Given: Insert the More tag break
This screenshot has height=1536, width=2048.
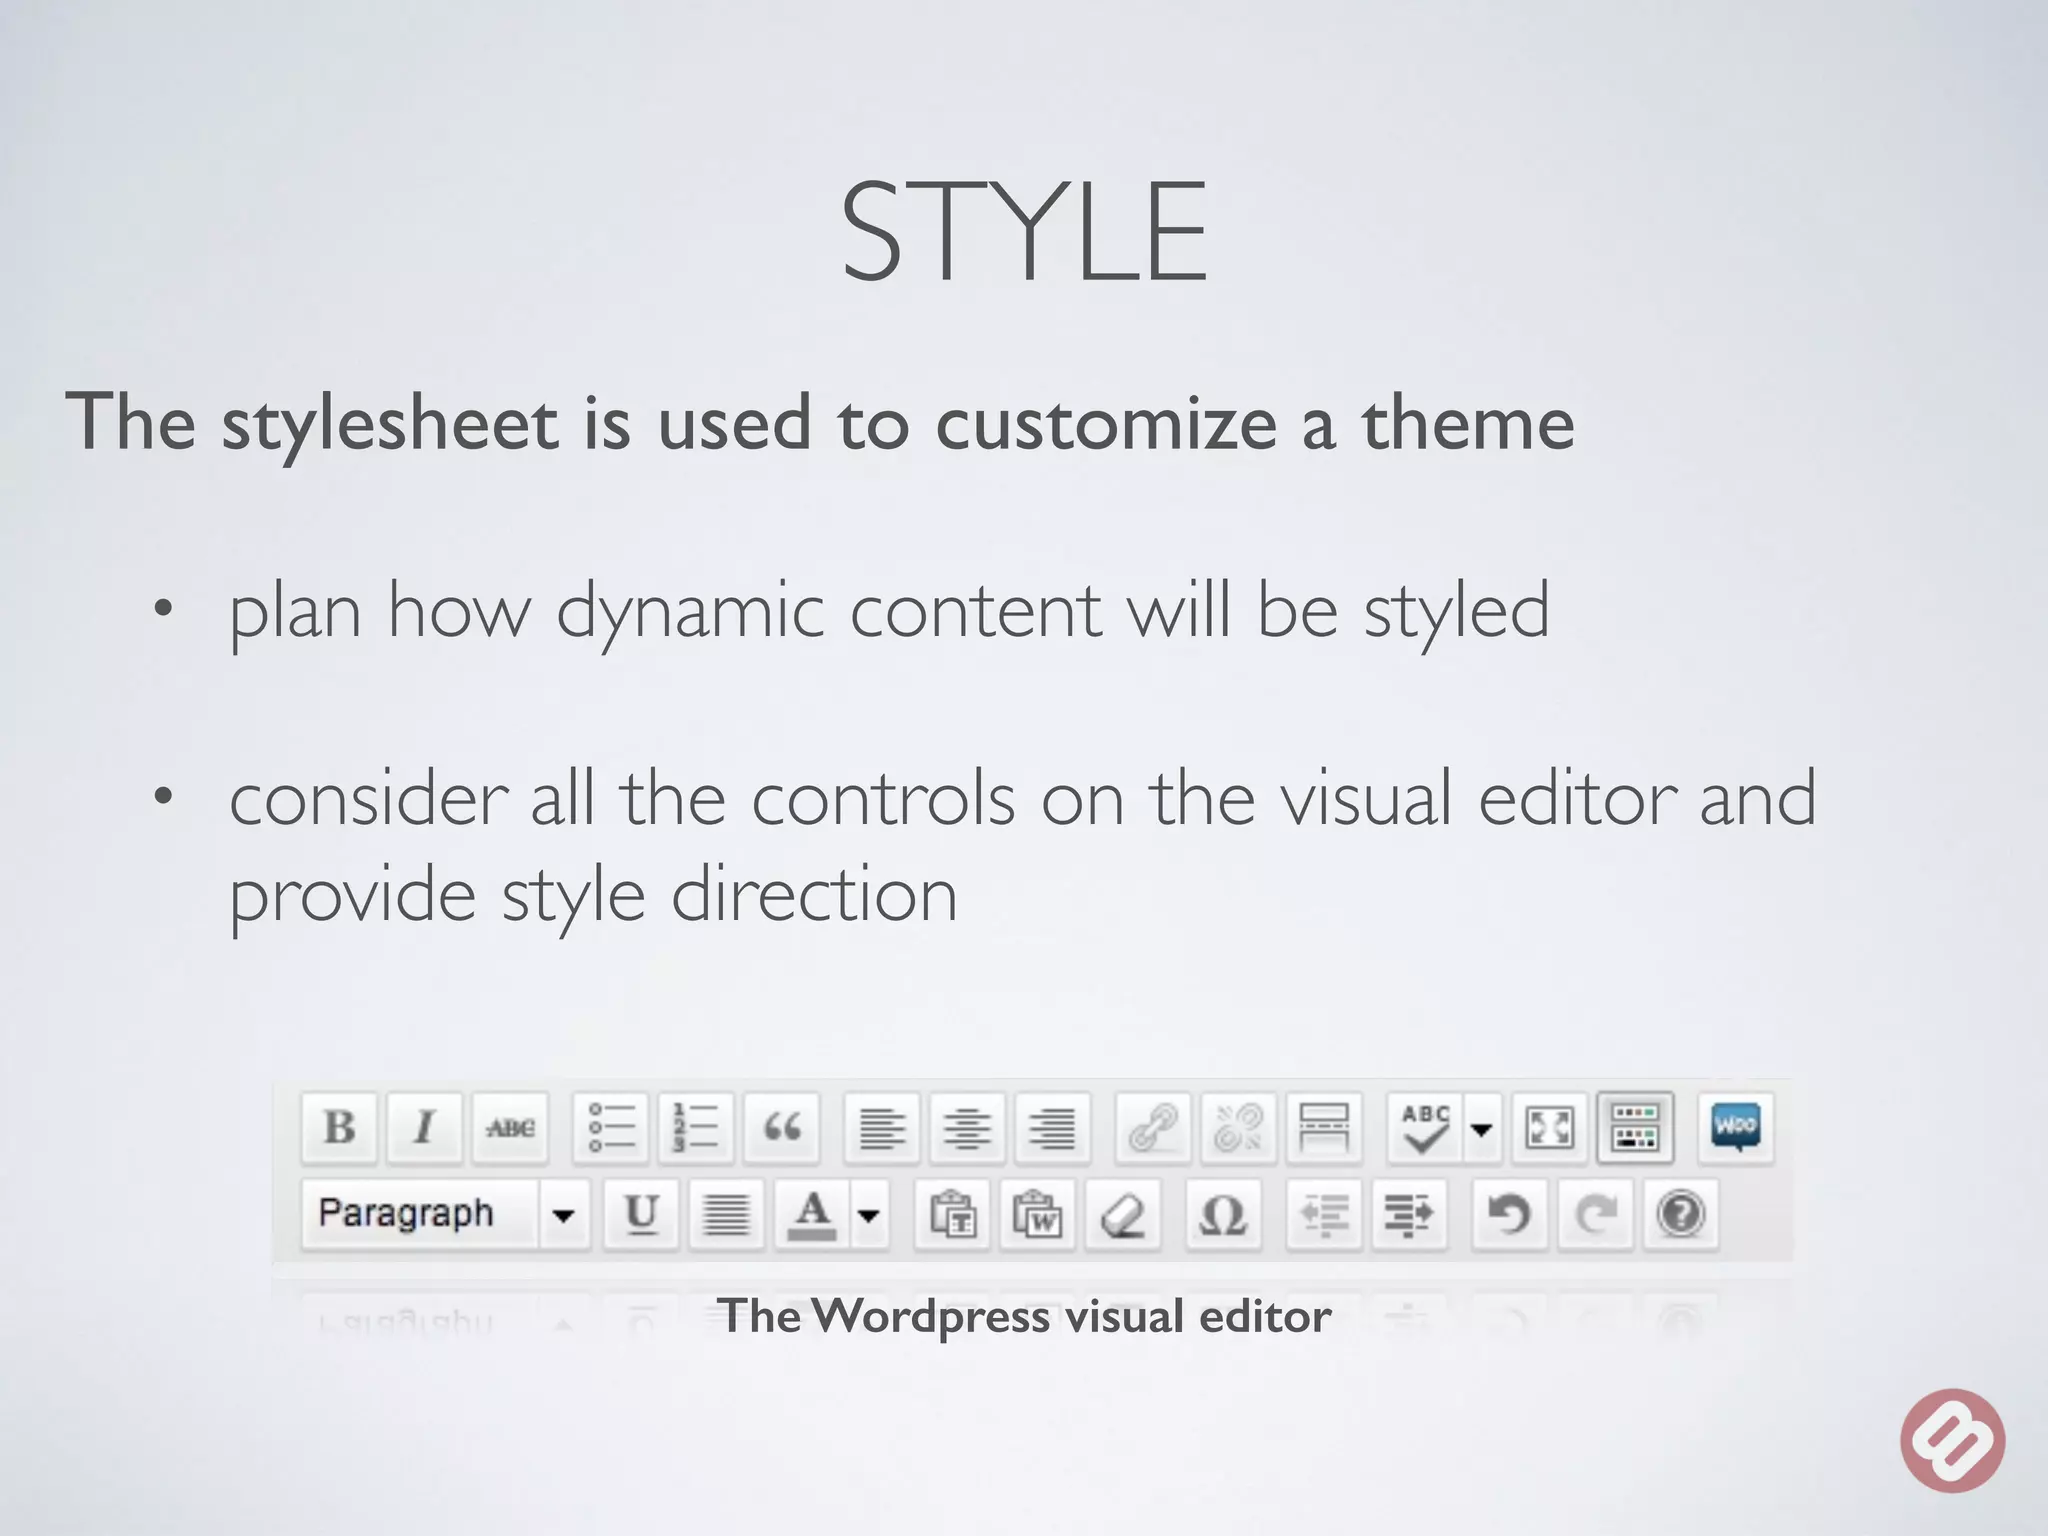Looking at the screenshot, I should coord(1324,1128).
